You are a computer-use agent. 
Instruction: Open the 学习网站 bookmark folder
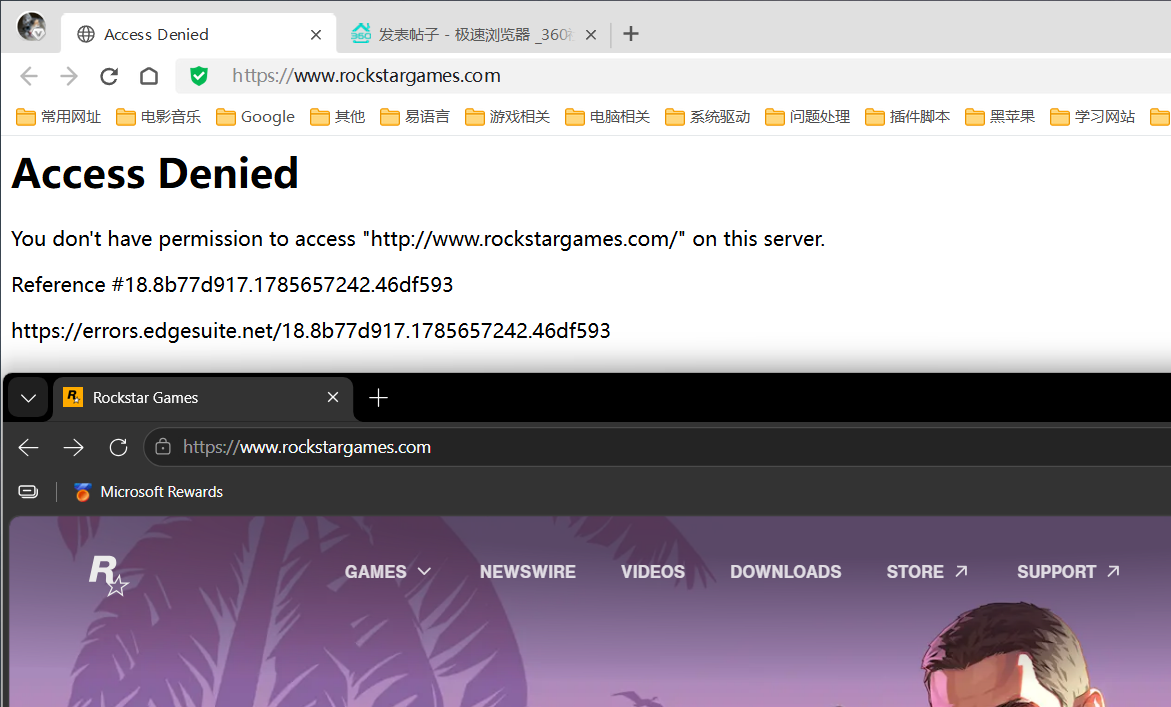pyautogui.click(x=1093, y=116)
